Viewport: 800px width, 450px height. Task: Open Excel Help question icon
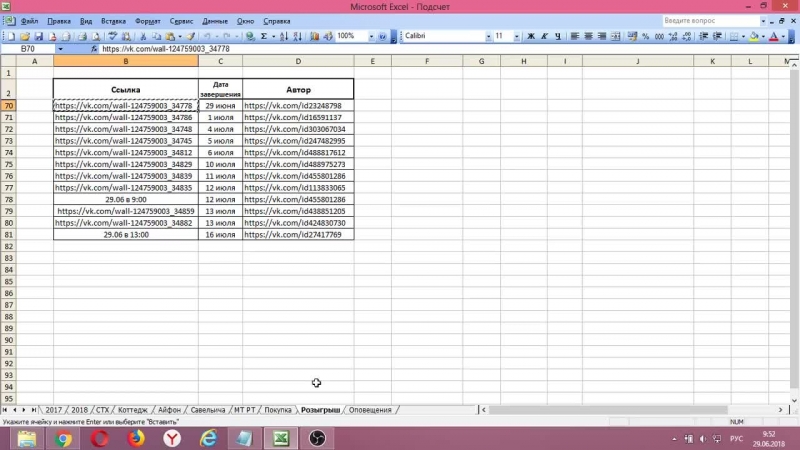(x=382, y=36)
